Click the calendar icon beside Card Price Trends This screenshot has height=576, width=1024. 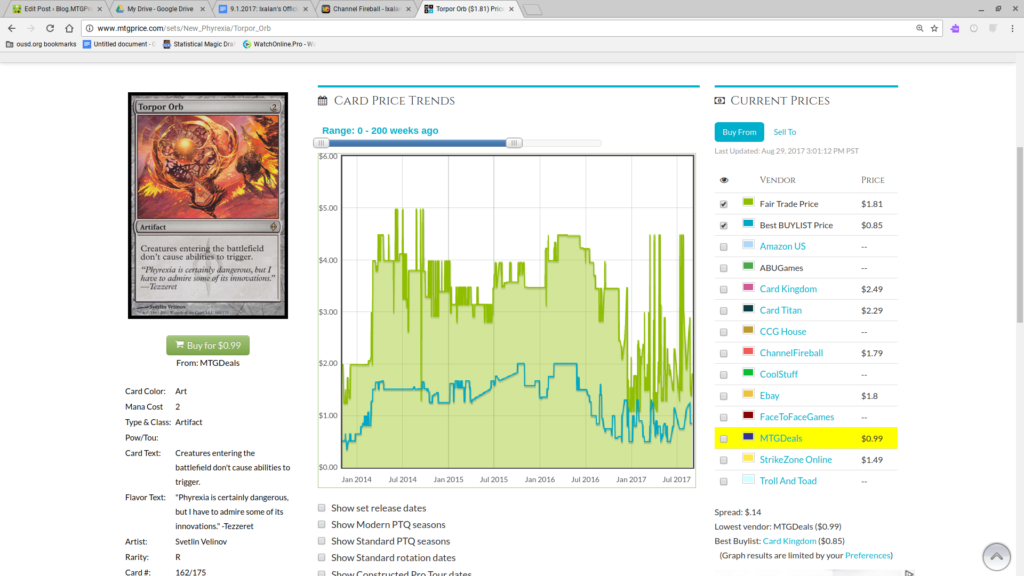(x=323, y=101)
